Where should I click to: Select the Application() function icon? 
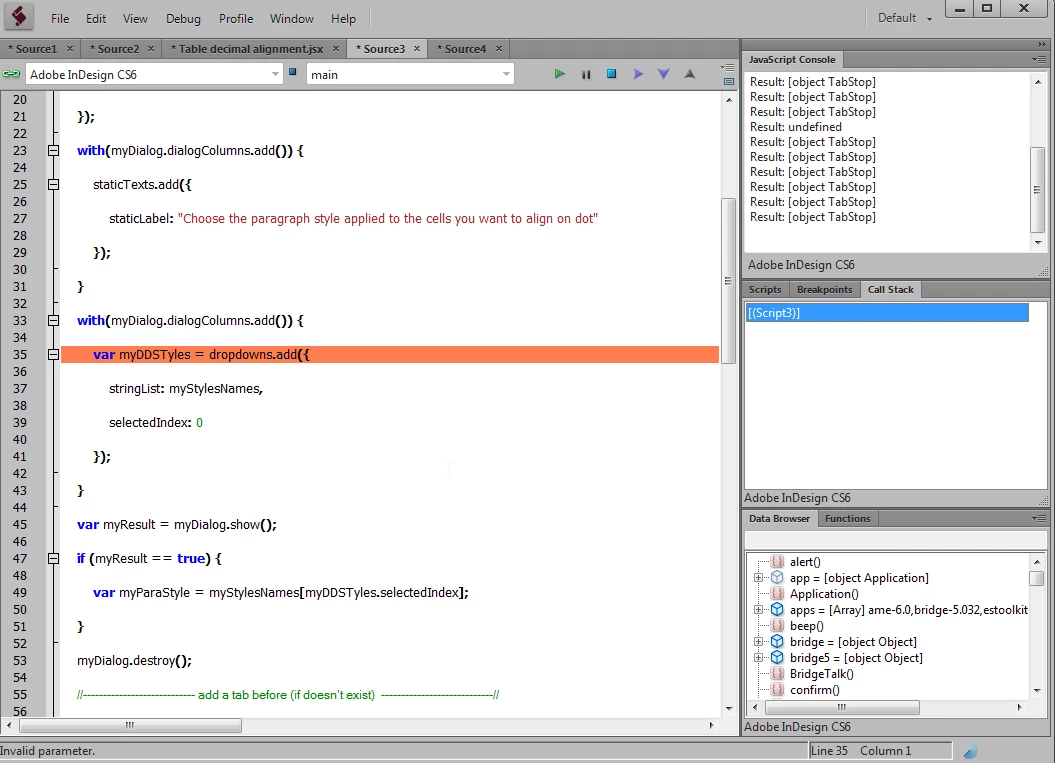(777, 593)
